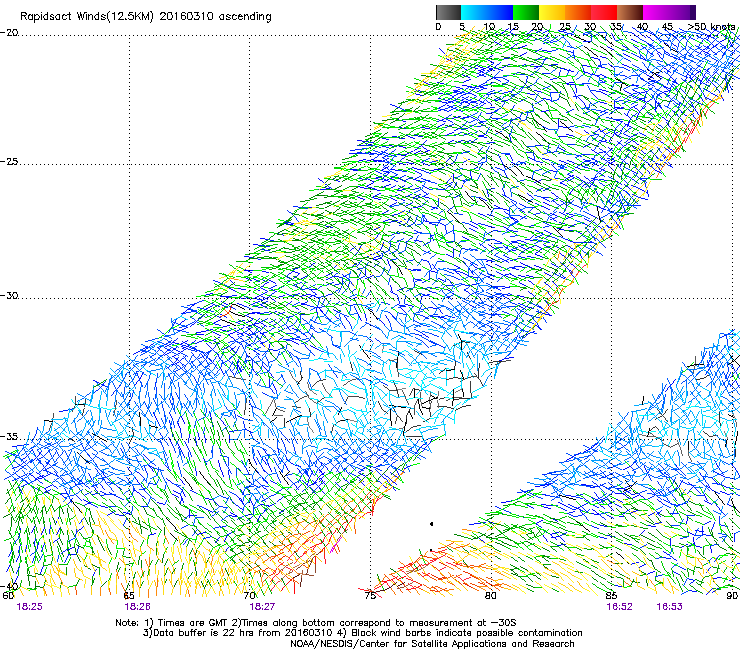Click the latitude label '-20'
Screen dimensions: 740x650
(9, 33)
